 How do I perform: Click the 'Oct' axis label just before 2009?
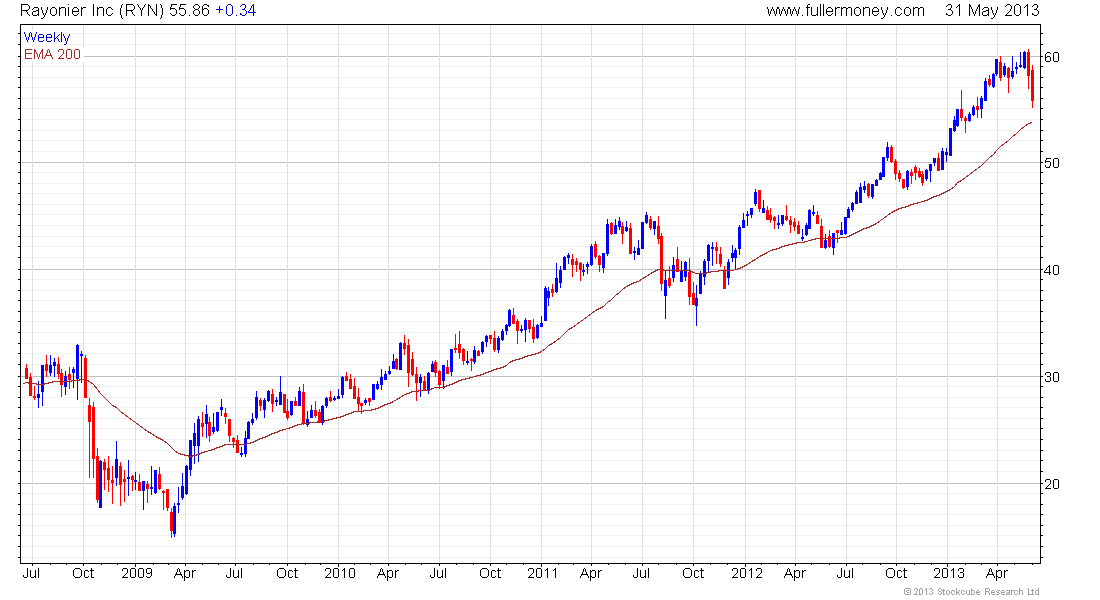83,573
